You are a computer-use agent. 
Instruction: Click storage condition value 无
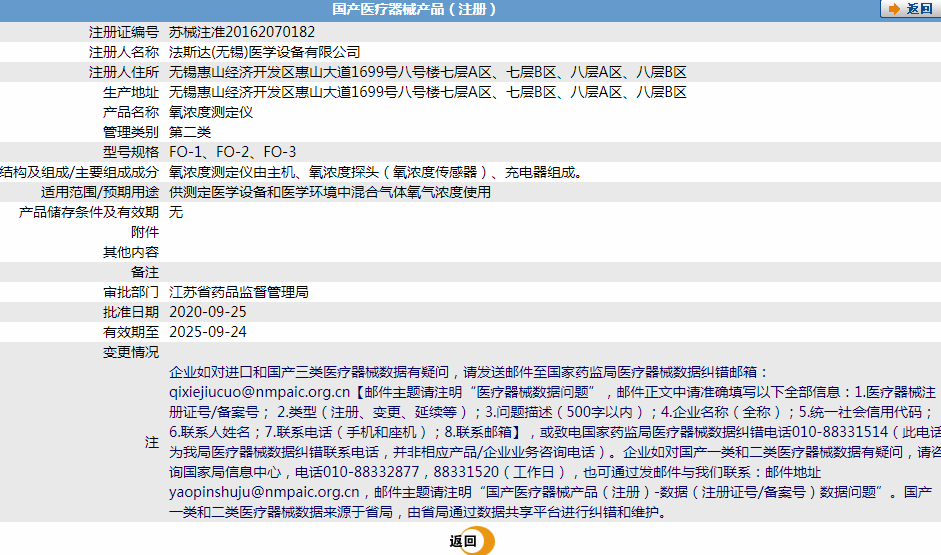point(176,212)
